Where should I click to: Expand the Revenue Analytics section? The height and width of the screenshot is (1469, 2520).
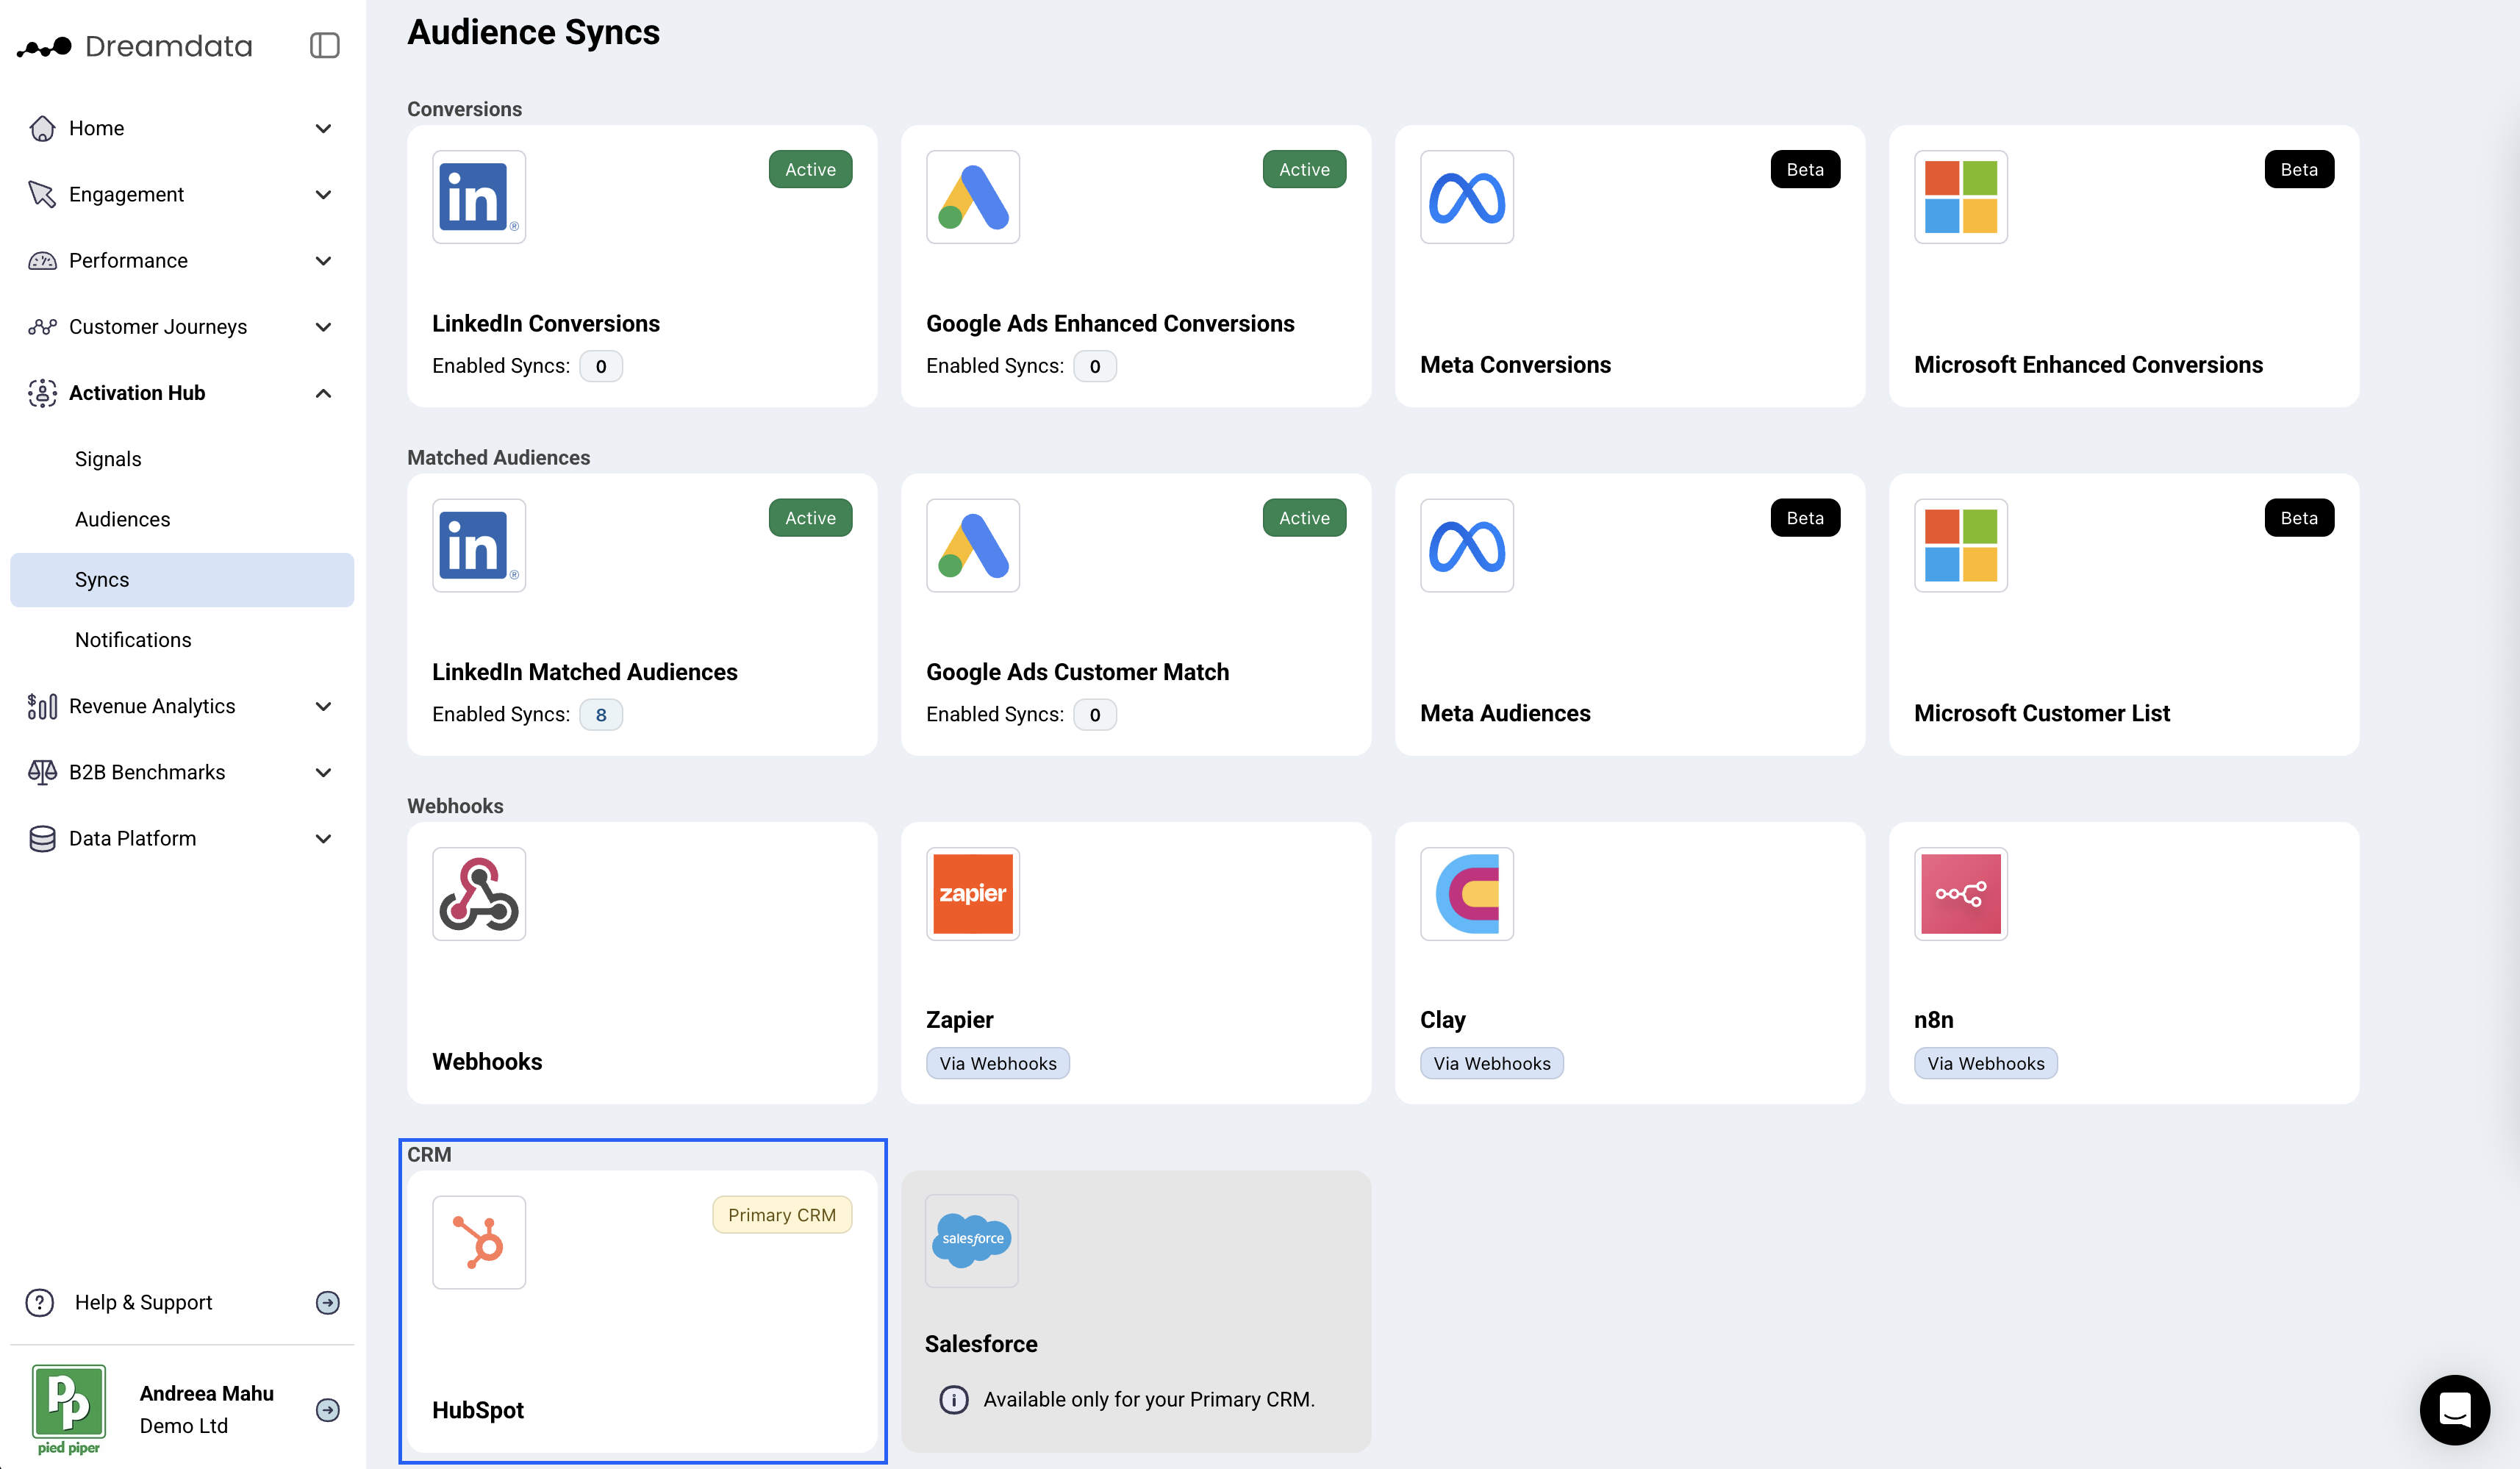[323, 706]
